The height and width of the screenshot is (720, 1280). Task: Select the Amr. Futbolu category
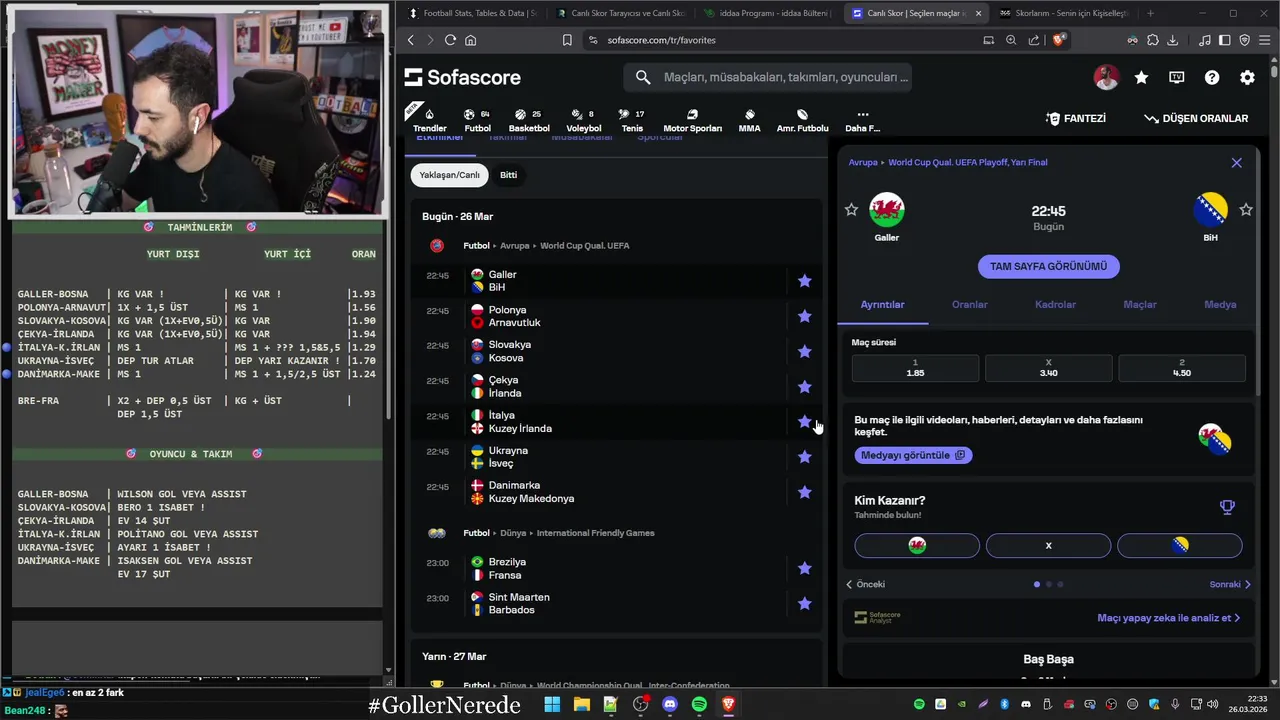802,120
